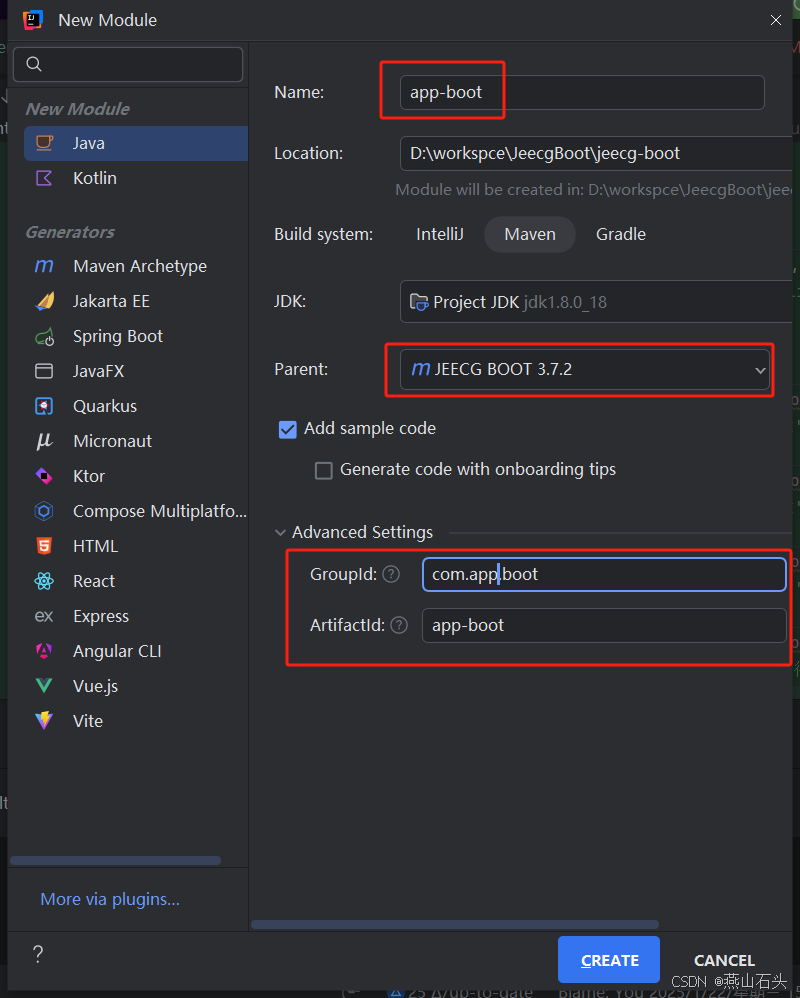Choose the Compose Multiplatform generator icon
The width and height of the screenshot is (800, 998).
click(44, 511)
